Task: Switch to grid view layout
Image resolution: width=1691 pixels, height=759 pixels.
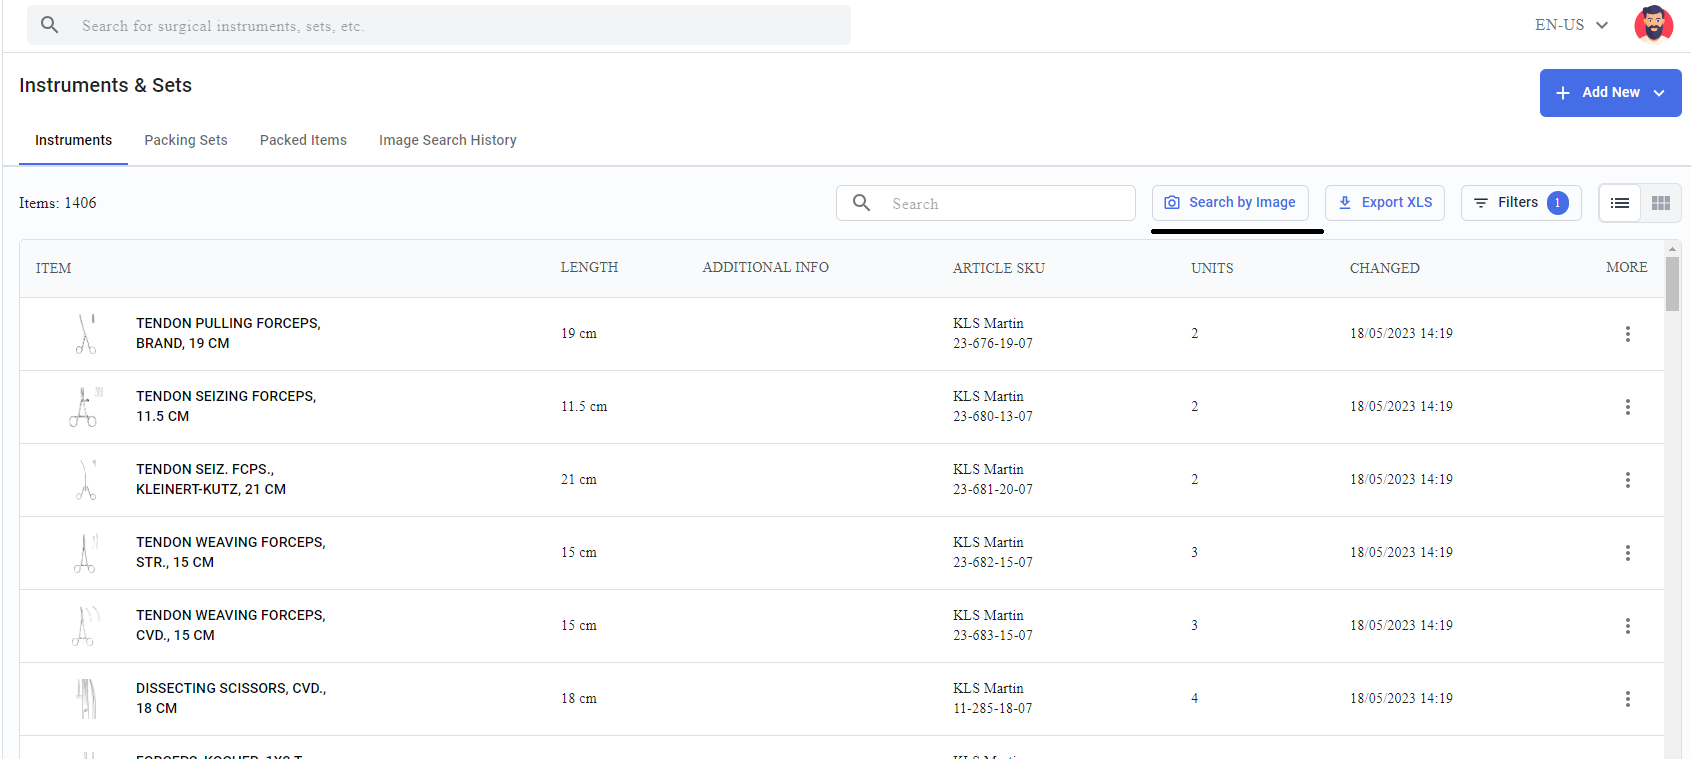Action: pyautogui.click(x=1661, y=203)
